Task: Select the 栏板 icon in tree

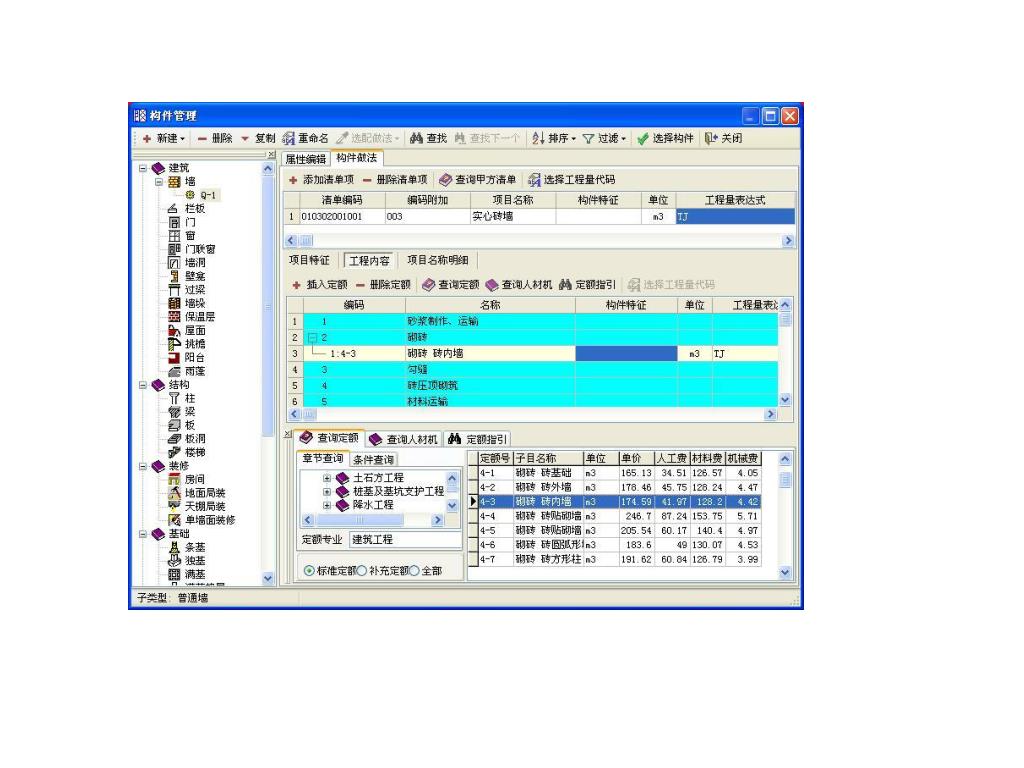Action: pyautogui.click(x=174, y=209)
